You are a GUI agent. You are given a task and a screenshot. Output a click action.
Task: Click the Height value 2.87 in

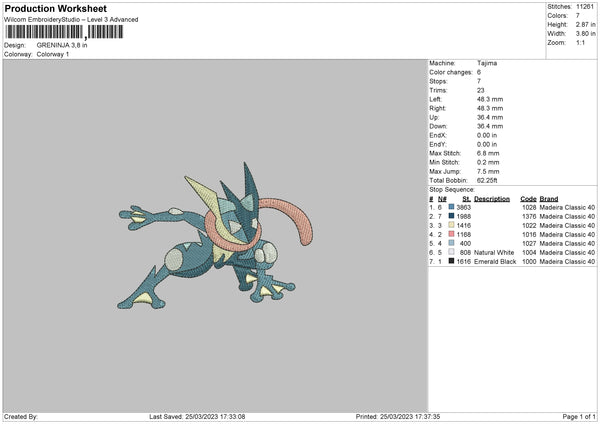(585, 24)
